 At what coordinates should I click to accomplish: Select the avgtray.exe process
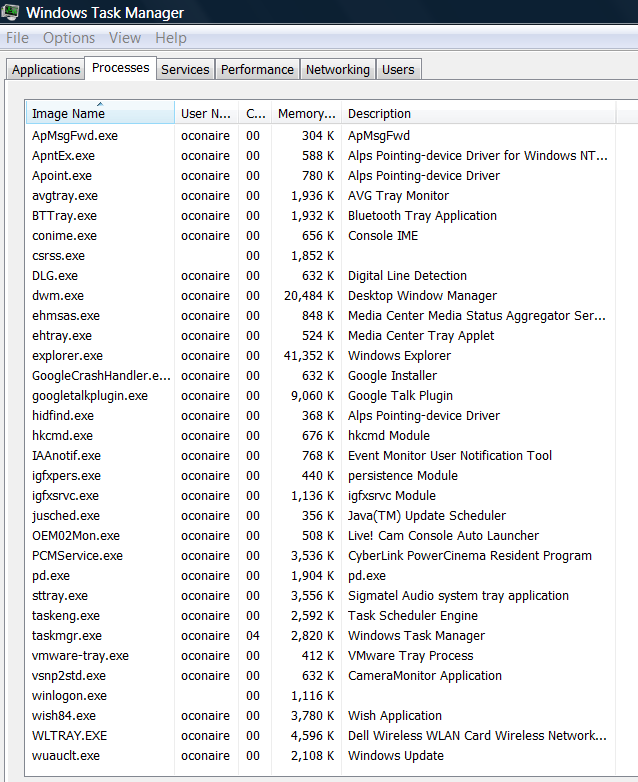(320, 196)
